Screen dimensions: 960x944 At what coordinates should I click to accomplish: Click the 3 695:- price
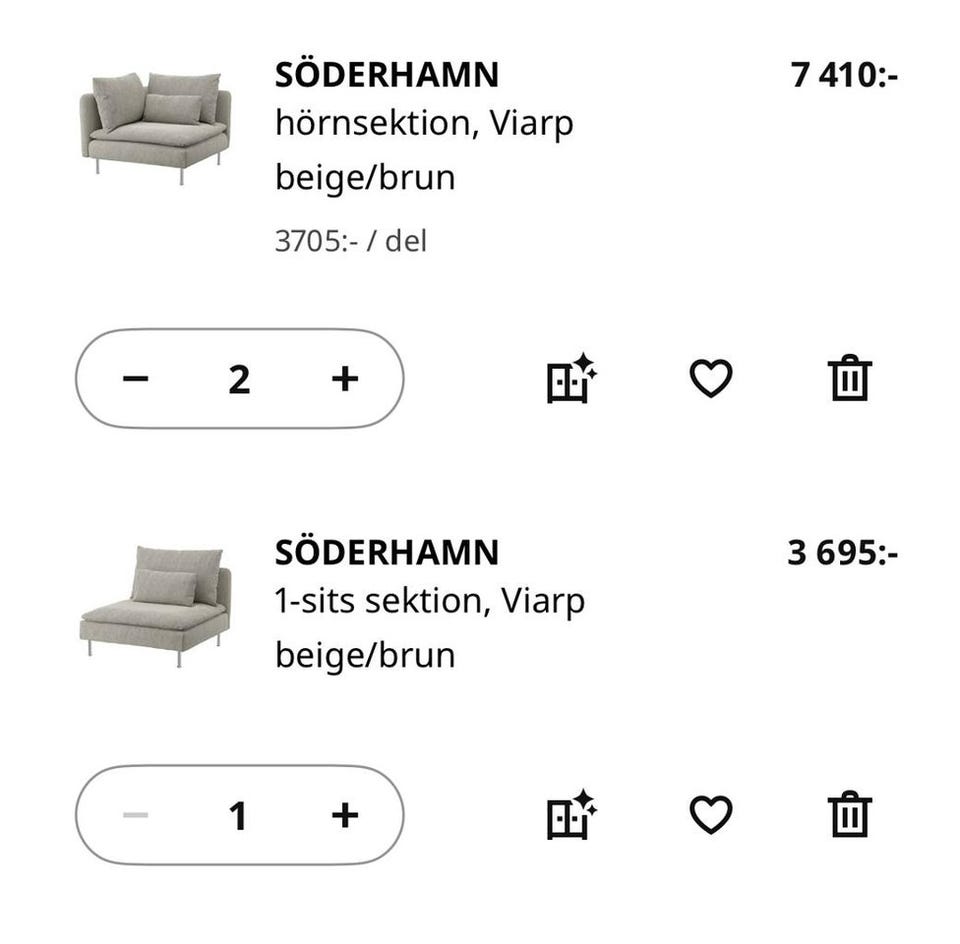tap(842, 552)
